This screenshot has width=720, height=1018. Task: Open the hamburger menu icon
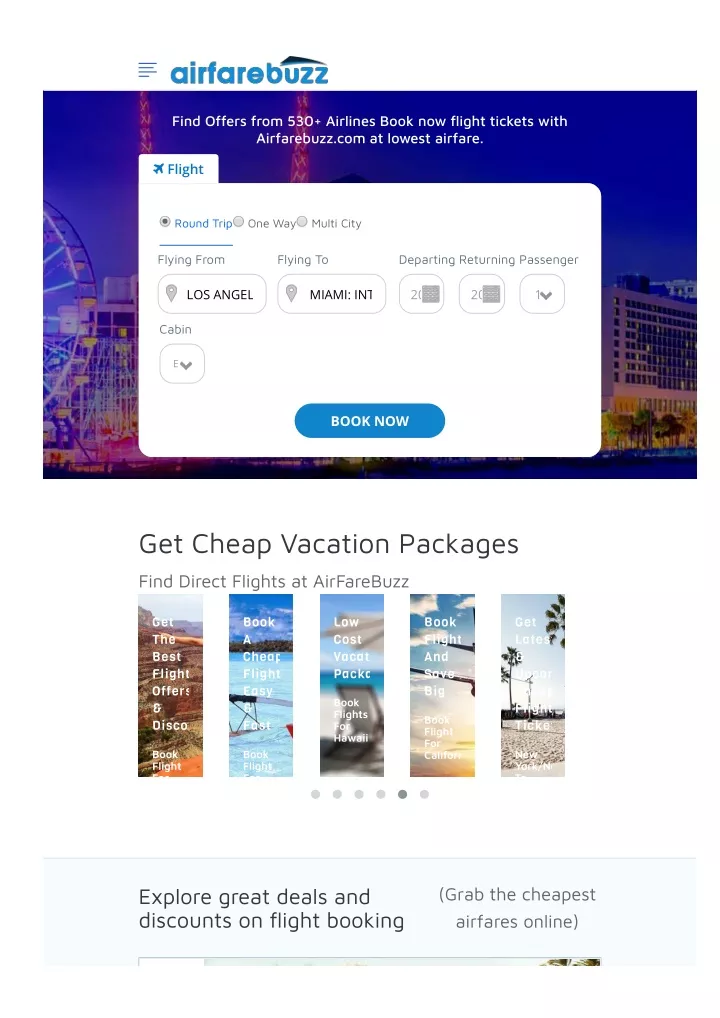click(147, 69)
